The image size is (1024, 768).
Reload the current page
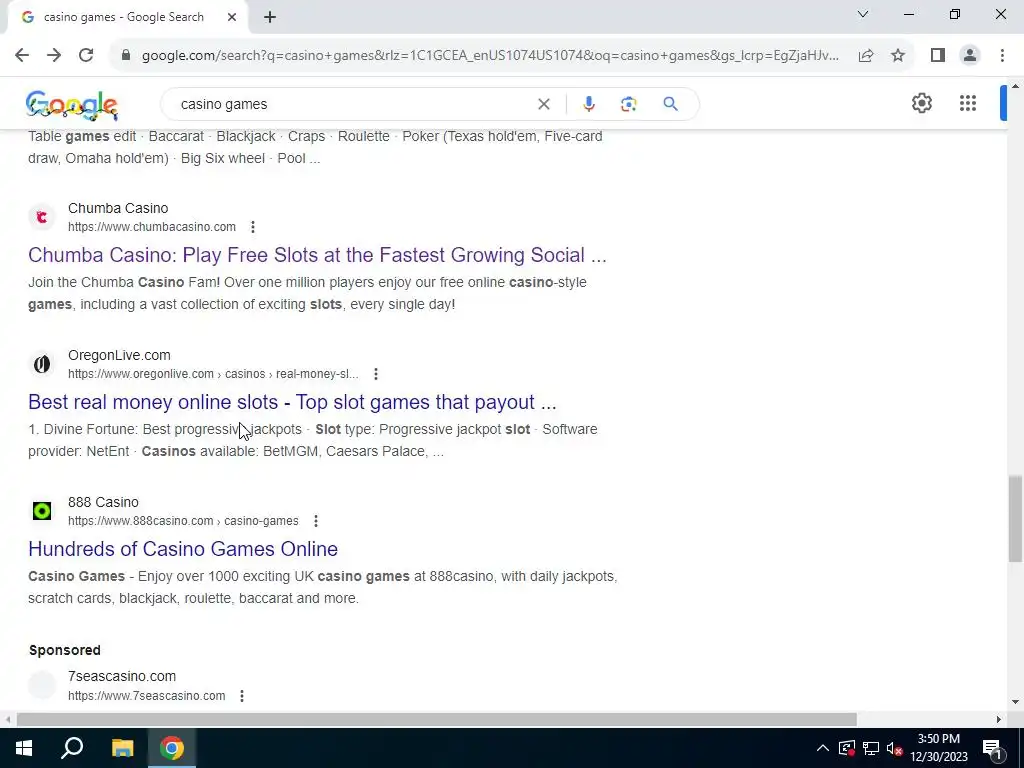pyautogui.click(x=86, y=56)
